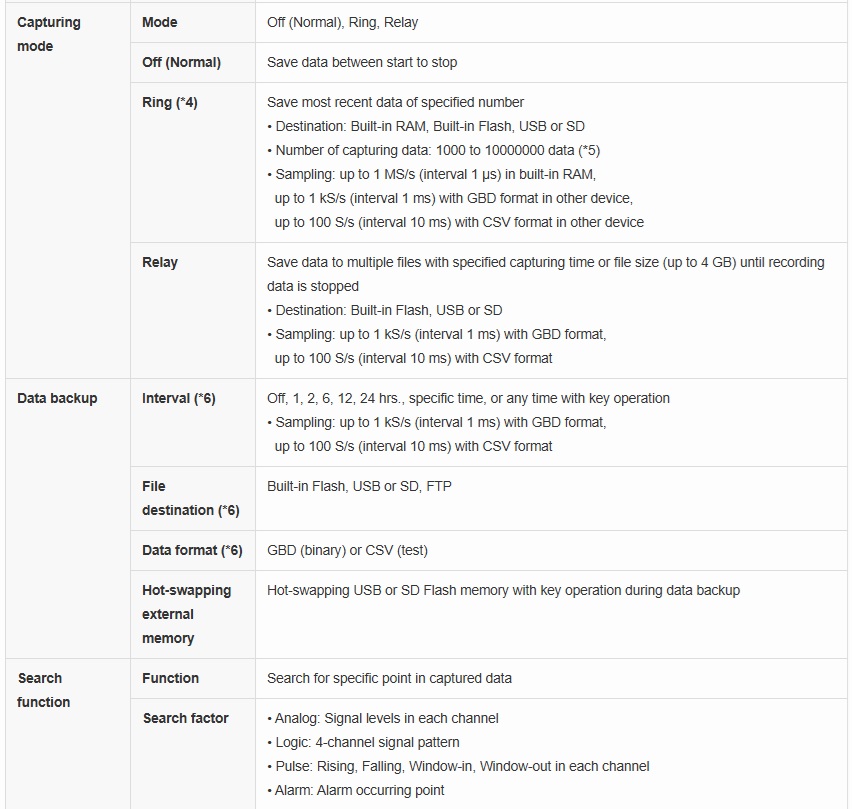Click the Capturing mode category cell
This screenshot has height=809, width=852.
click(49, 34)
